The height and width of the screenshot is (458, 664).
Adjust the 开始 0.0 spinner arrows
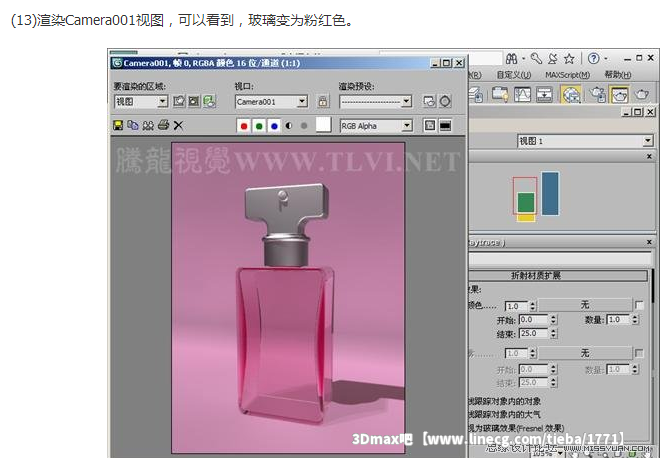[553, 320]
